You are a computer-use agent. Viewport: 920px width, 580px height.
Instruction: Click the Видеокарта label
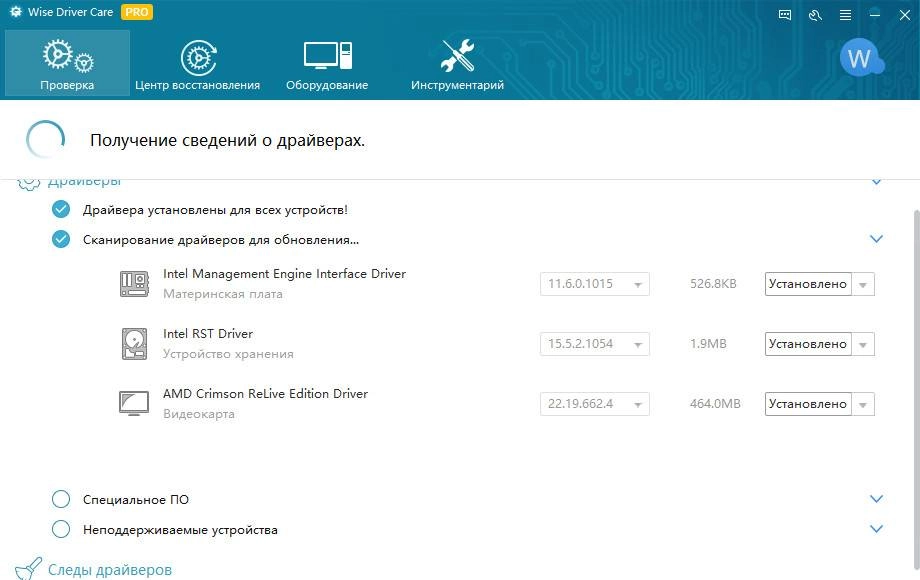click(199, 413)
